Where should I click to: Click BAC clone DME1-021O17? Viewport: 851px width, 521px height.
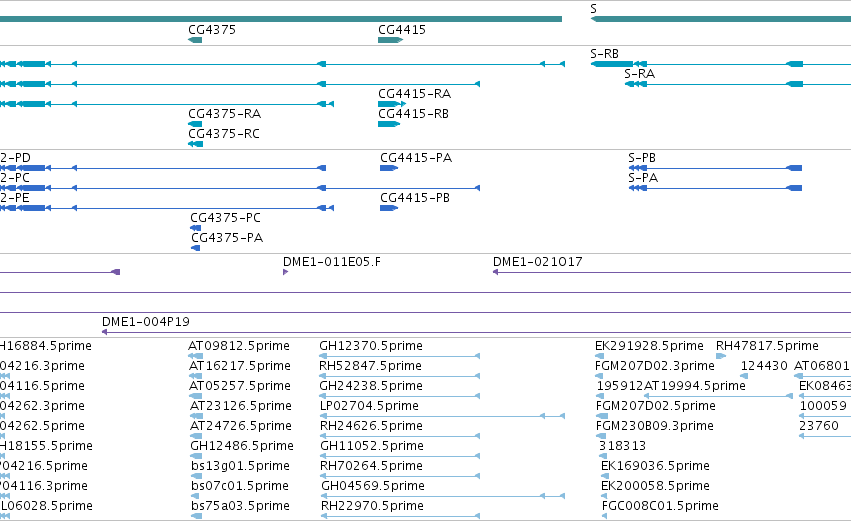pos(537,262)
